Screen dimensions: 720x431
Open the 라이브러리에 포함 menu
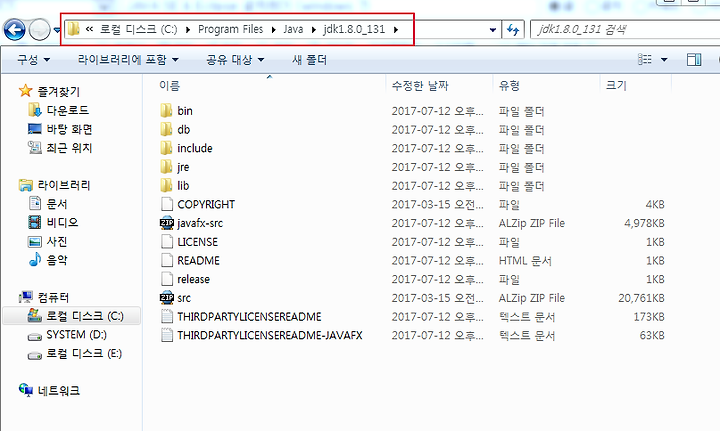click(x=128, y=60)
